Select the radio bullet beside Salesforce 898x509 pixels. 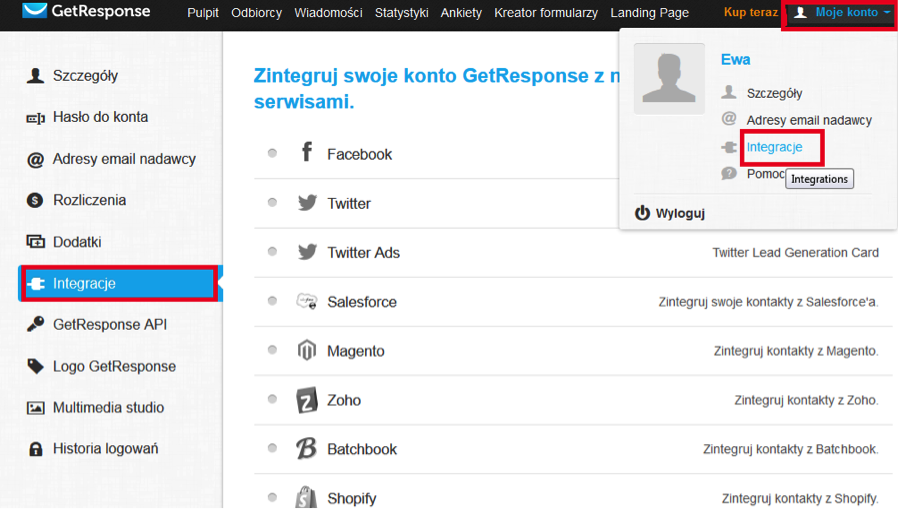tap(273, 301)
